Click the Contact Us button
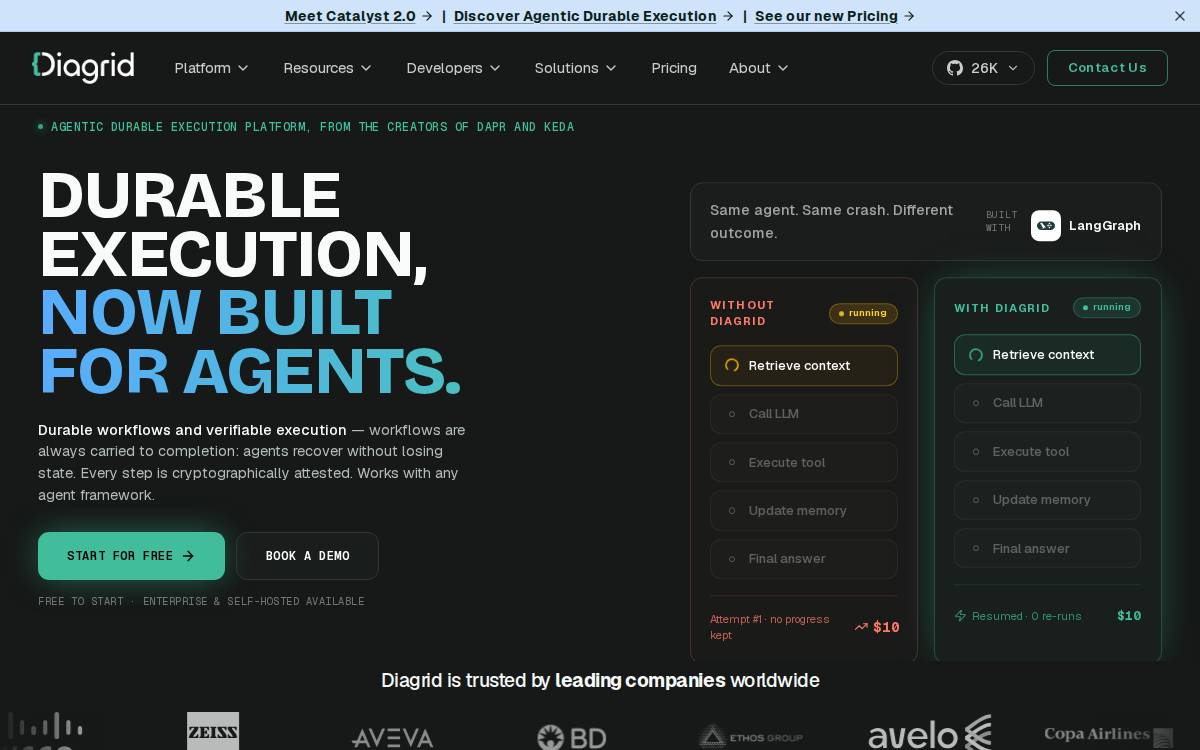 point(1107,68)
